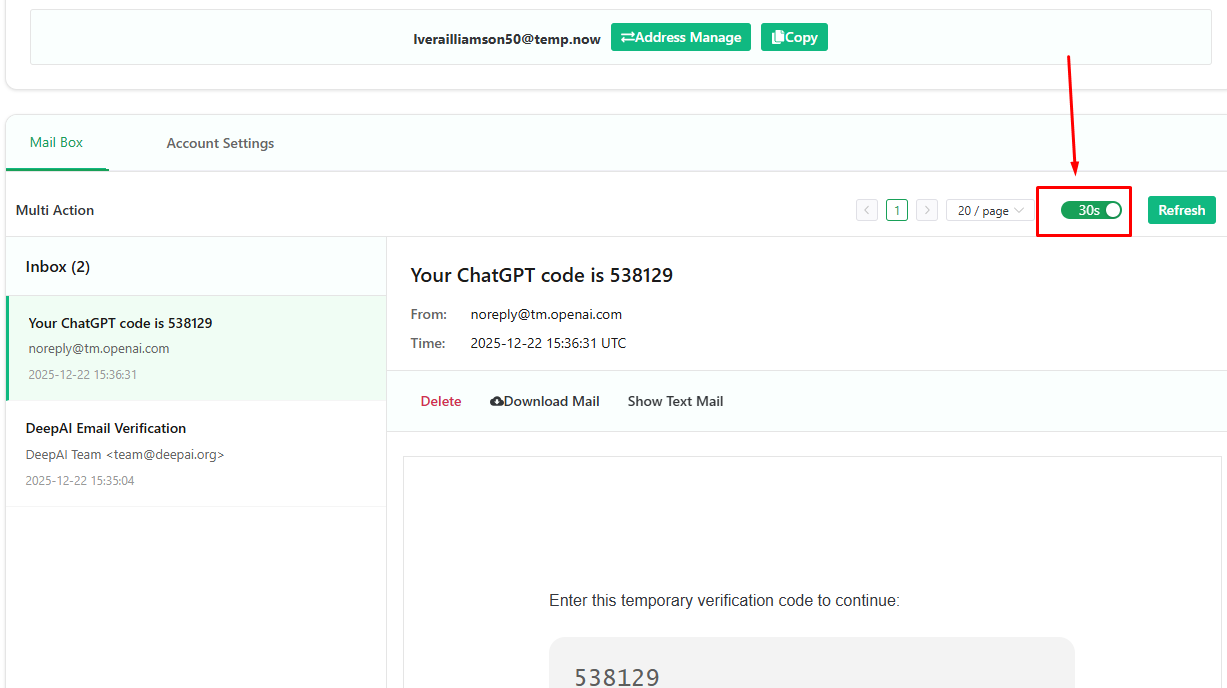Viewport: 1227px width, 688px height.
Task: Click the lverailliamson50@temp.now address text
Action: click(507, 38)
